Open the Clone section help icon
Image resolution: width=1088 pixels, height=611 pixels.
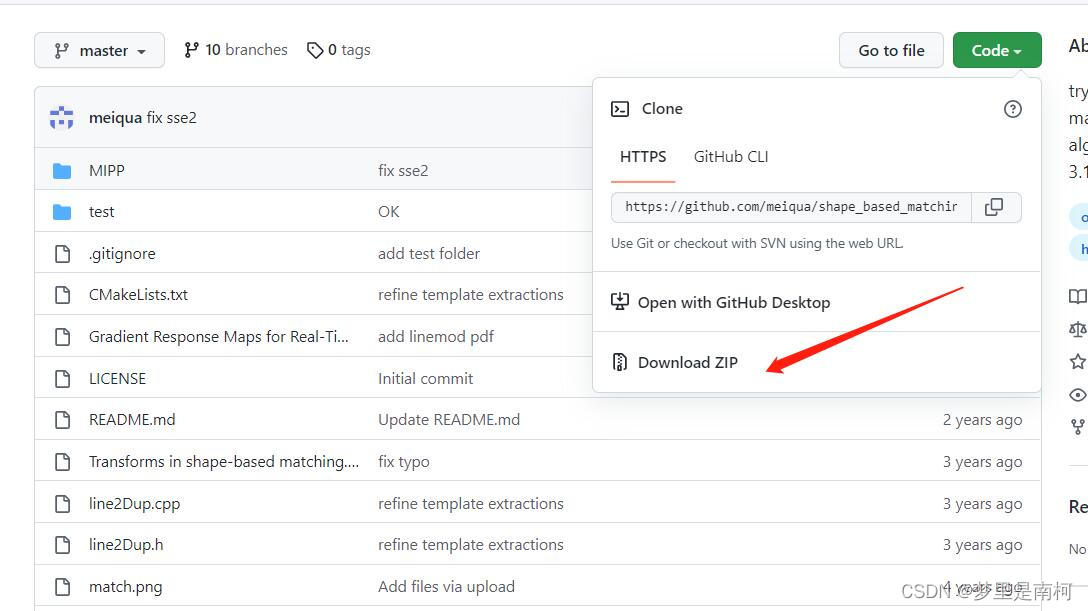1013,109
